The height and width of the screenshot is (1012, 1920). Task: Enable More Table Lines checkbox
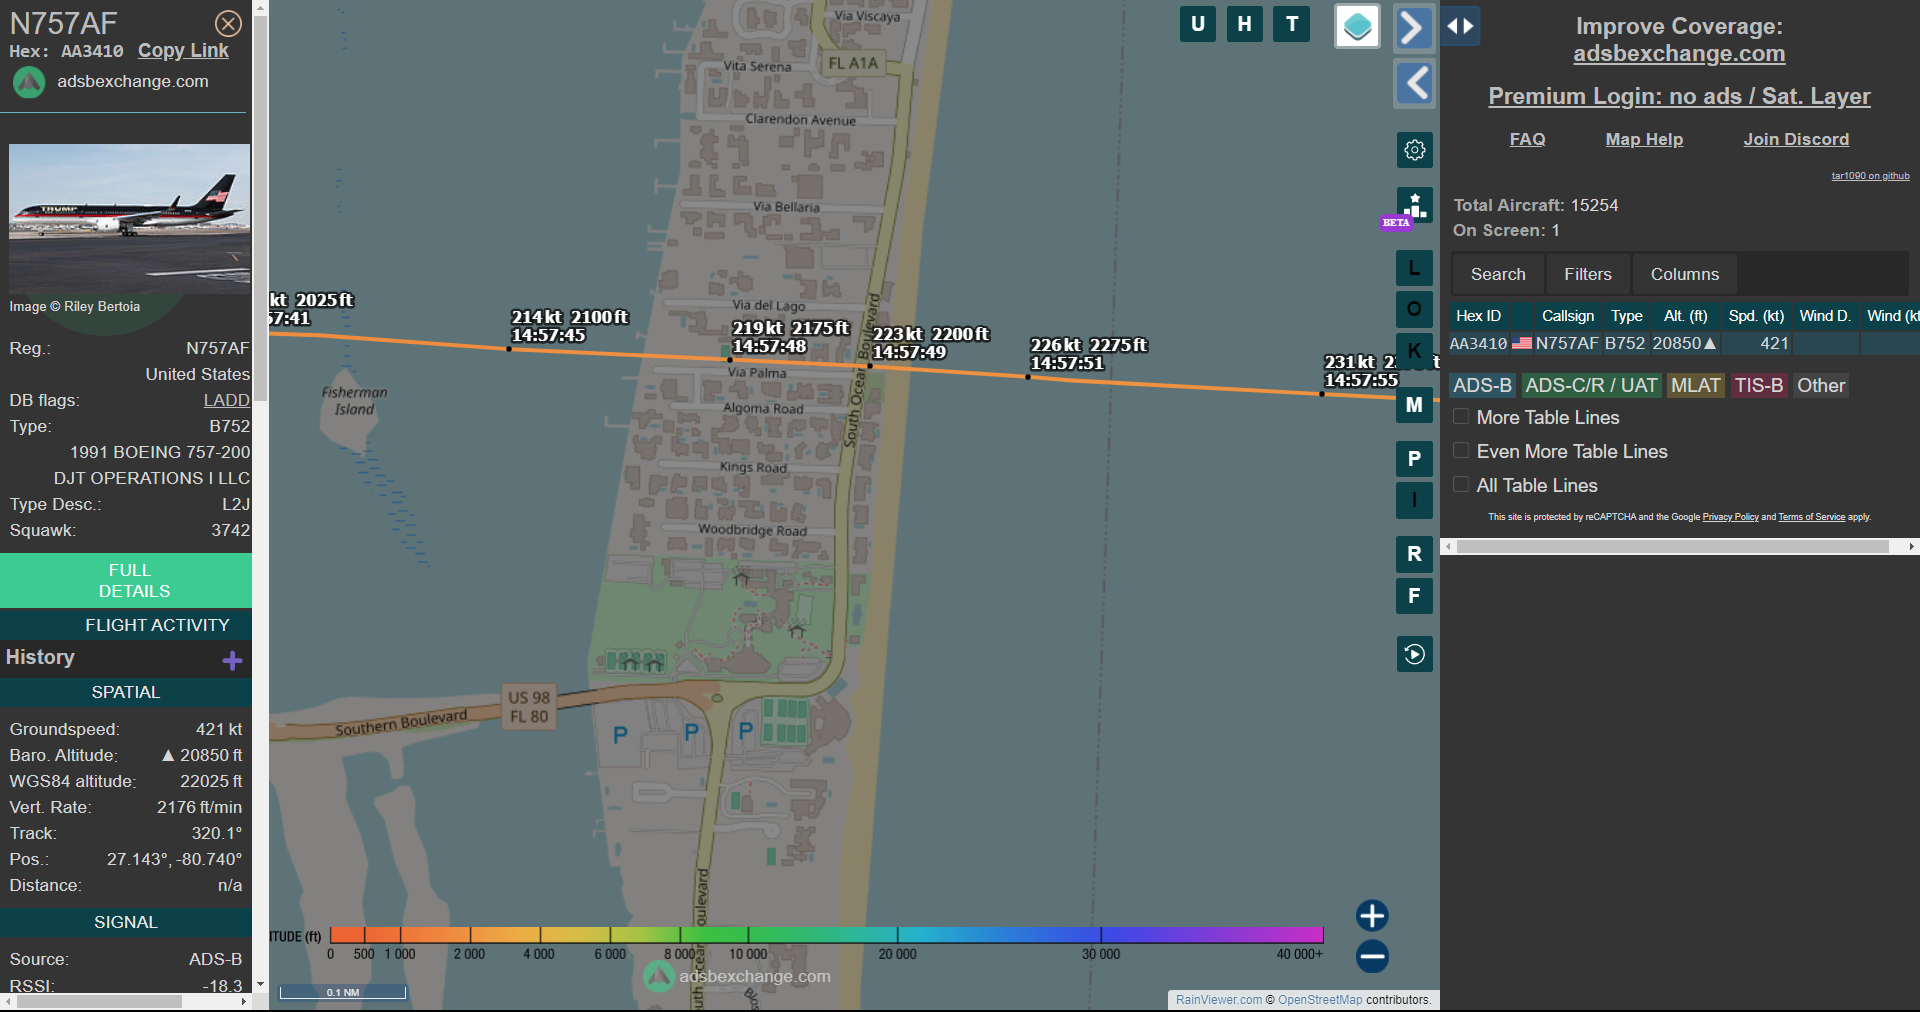pos(1461,417)
